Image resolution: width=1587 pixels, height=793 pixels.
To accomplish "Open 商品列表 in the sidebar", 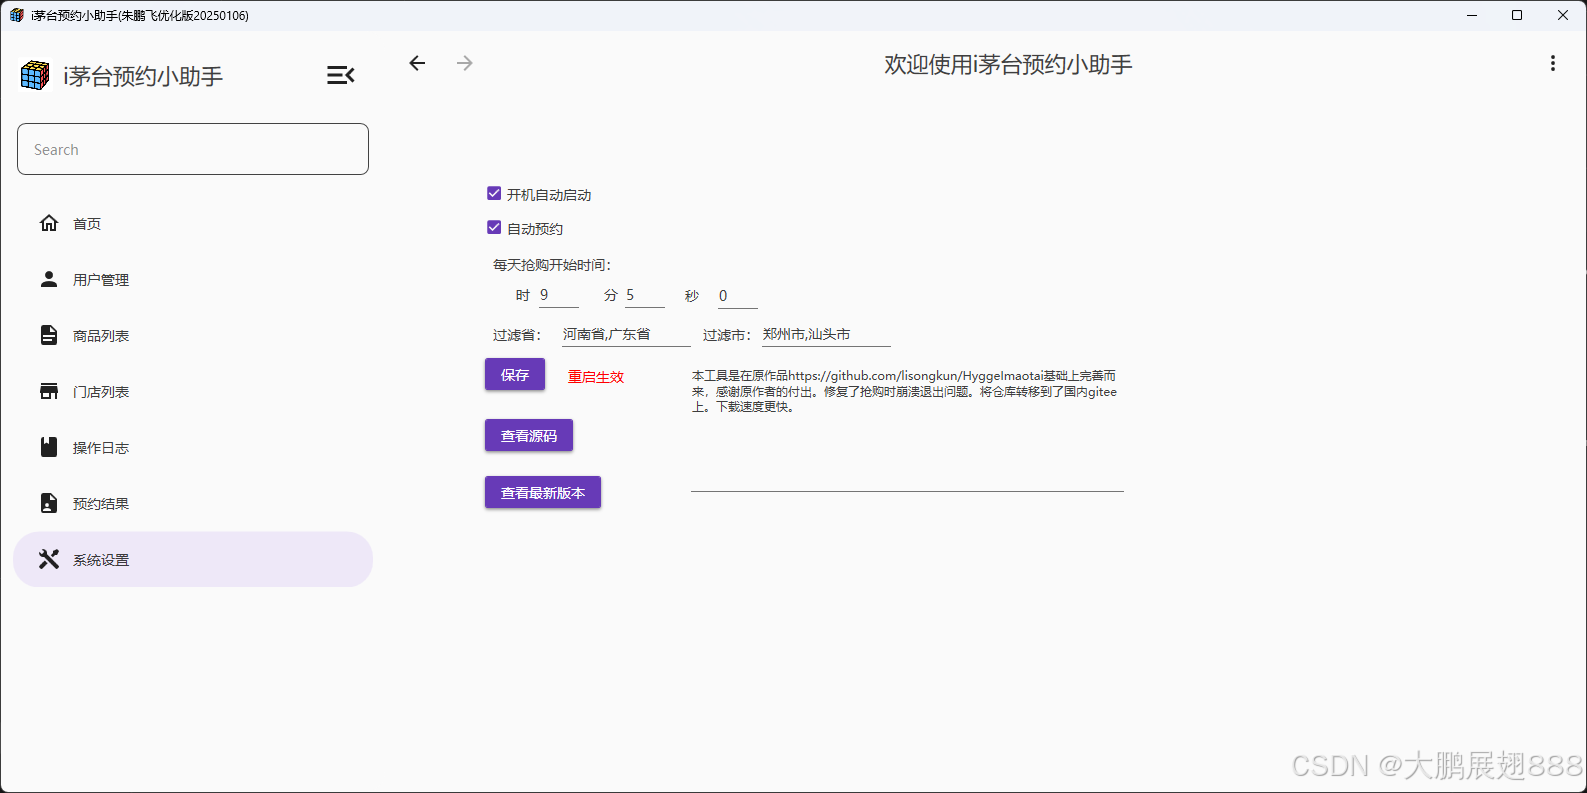I will (x=193, y=335).
